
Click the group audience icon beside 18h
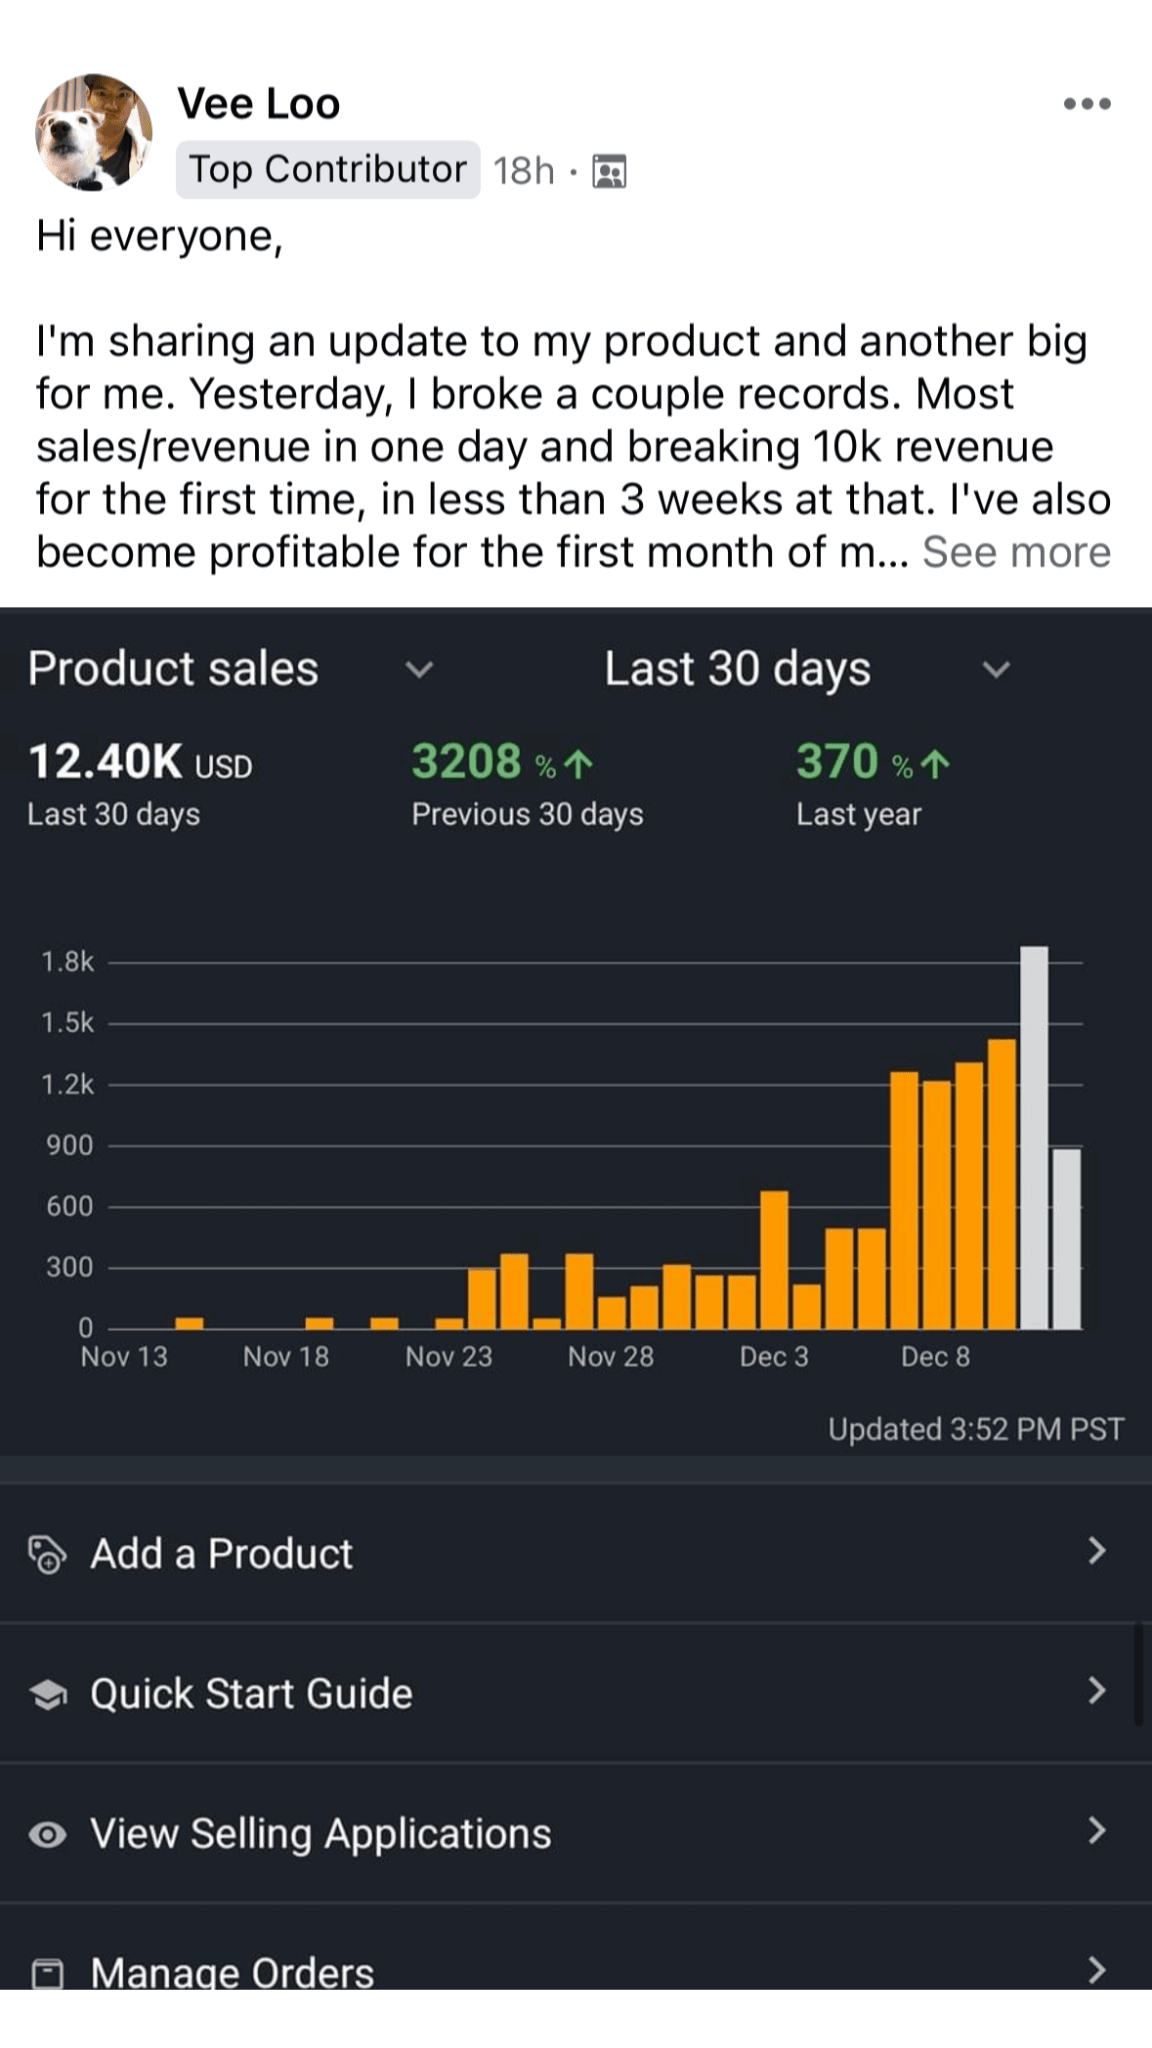coord(609,172)
